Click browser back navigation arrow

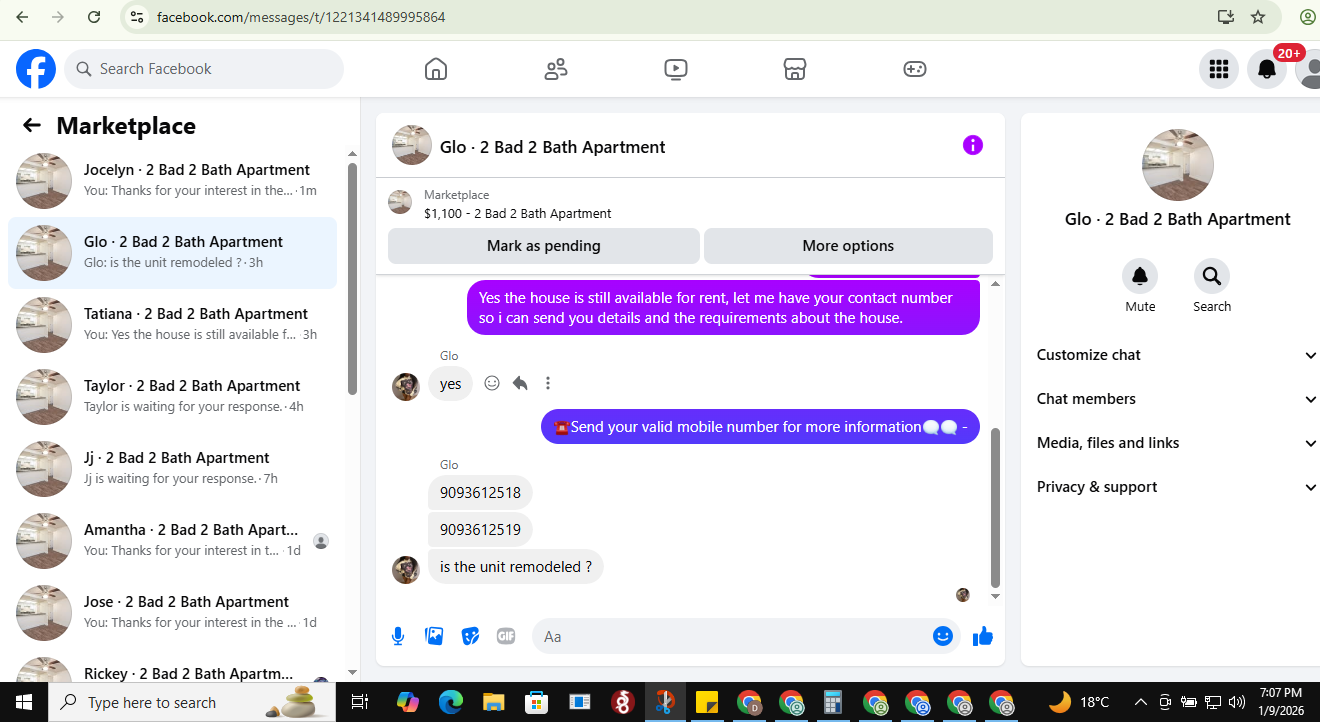(x=22, y=17)
